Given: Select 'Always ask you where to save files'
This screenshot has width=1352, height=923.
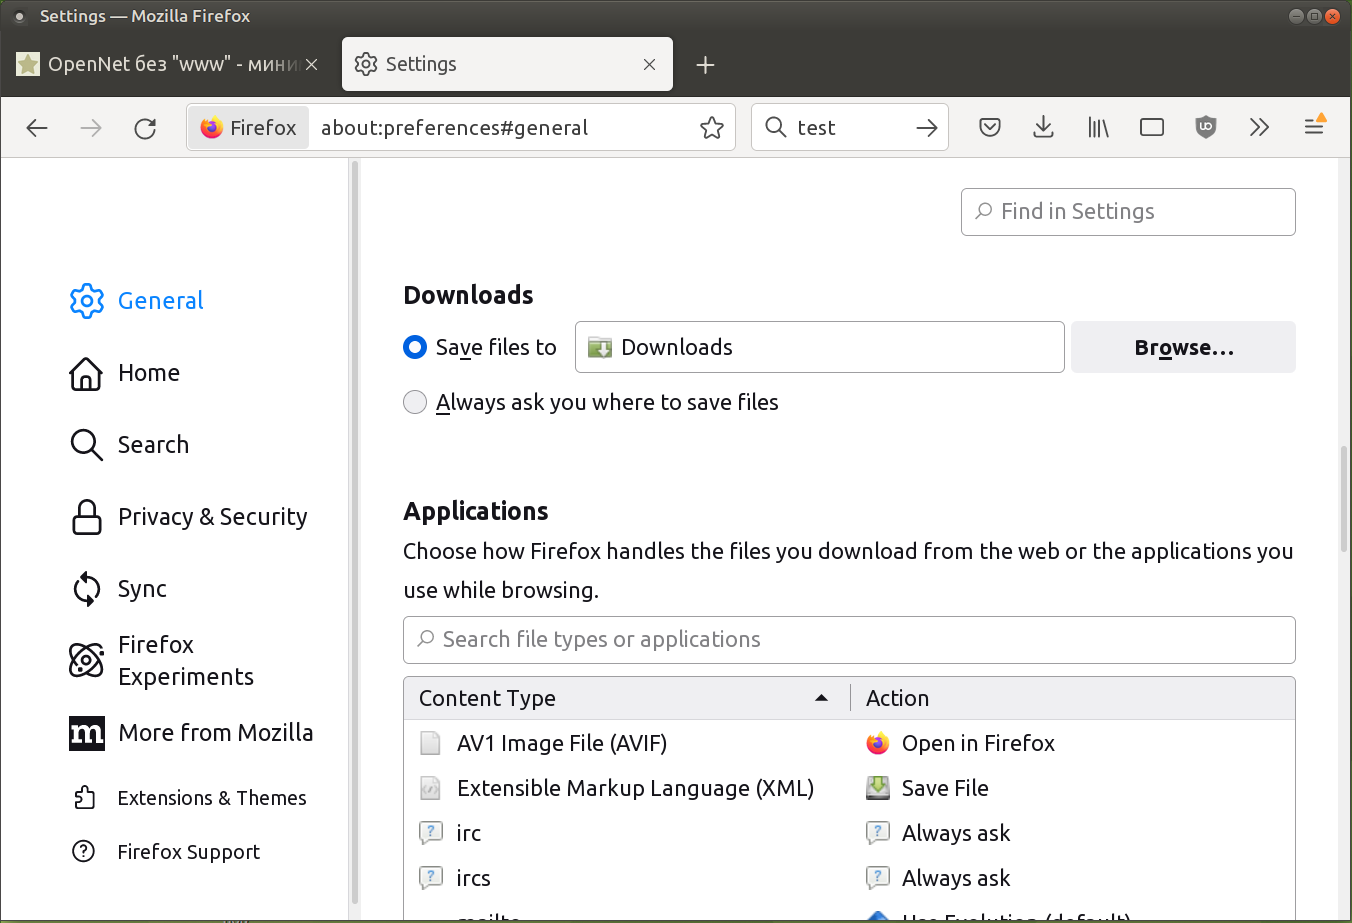Looking at the screenshot, I should pos(415,402).
